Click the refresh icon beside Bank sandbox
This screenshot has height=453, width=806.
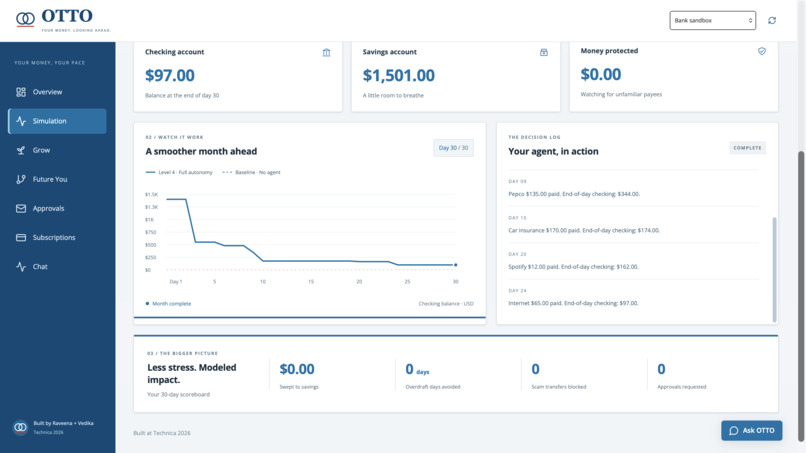pos(772,21)
